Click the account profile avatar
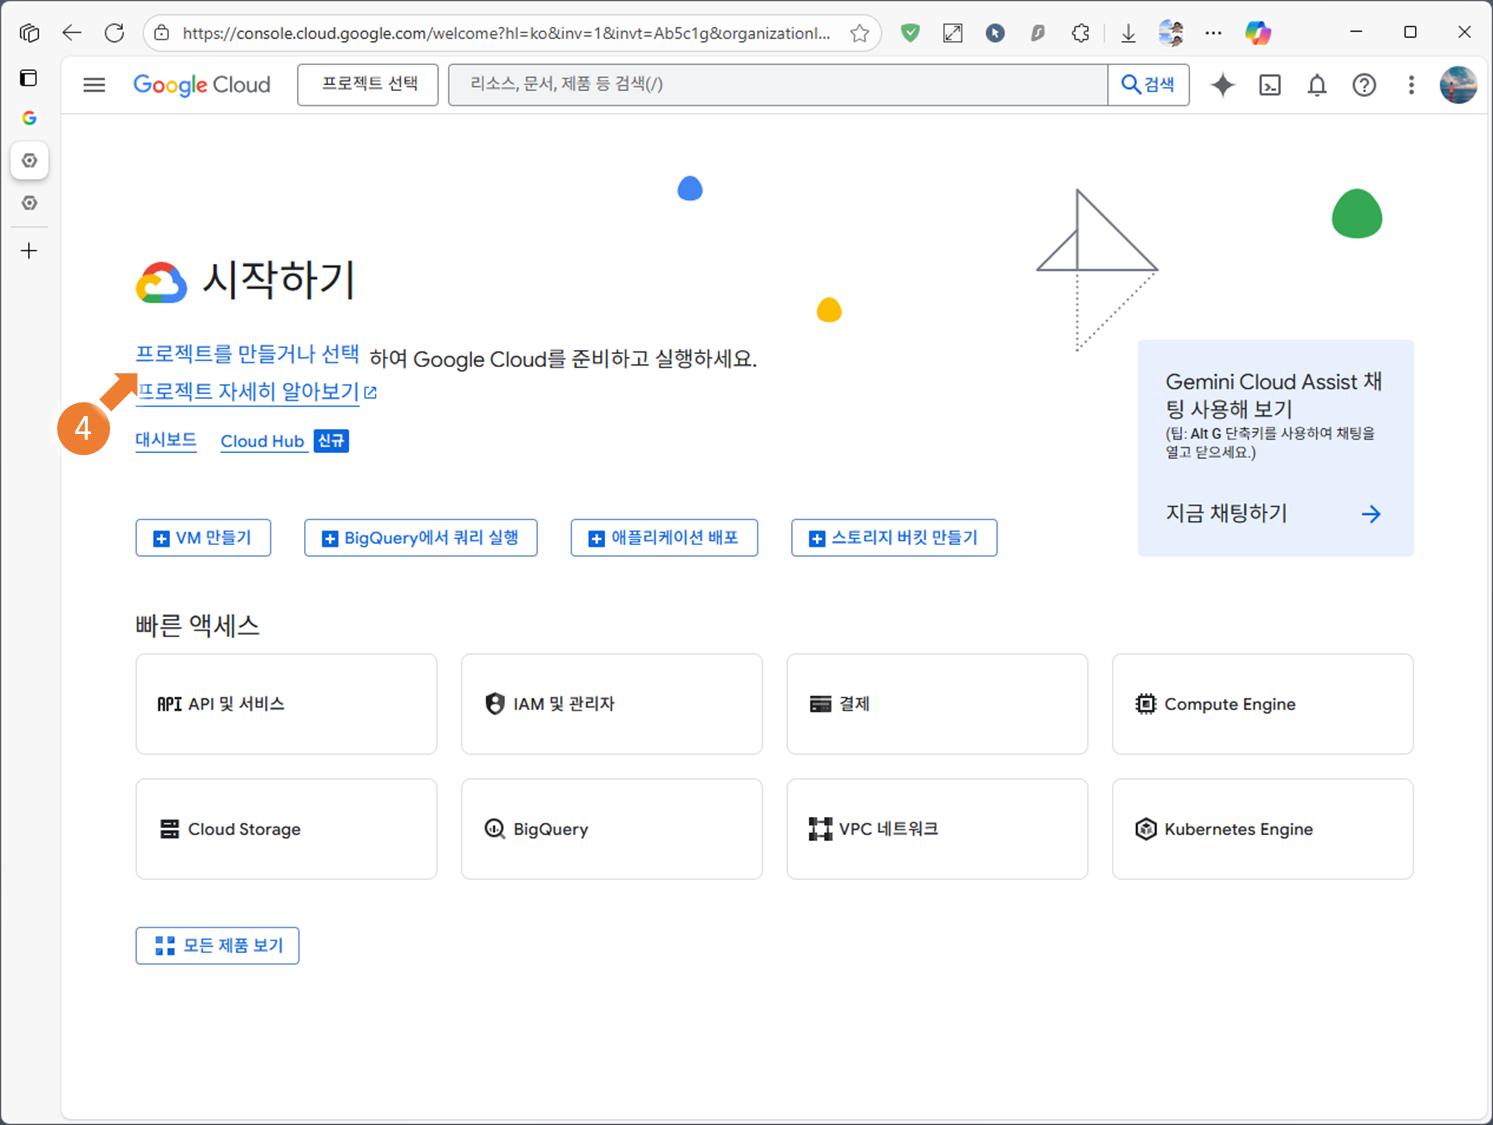The width and height of the screenshot is (1493, 1125). 1458,85
